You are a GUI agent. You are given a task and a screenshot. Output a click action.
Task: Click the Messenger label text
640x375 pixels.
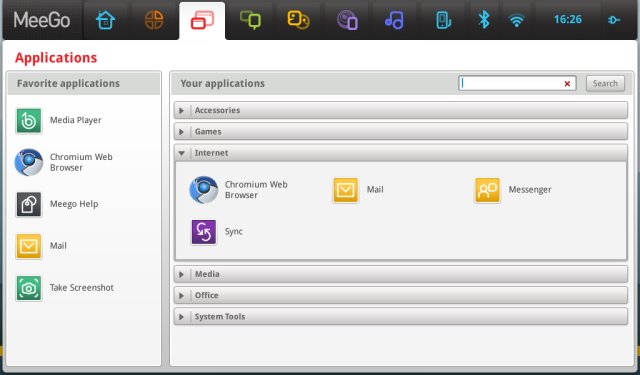[530, 190]
